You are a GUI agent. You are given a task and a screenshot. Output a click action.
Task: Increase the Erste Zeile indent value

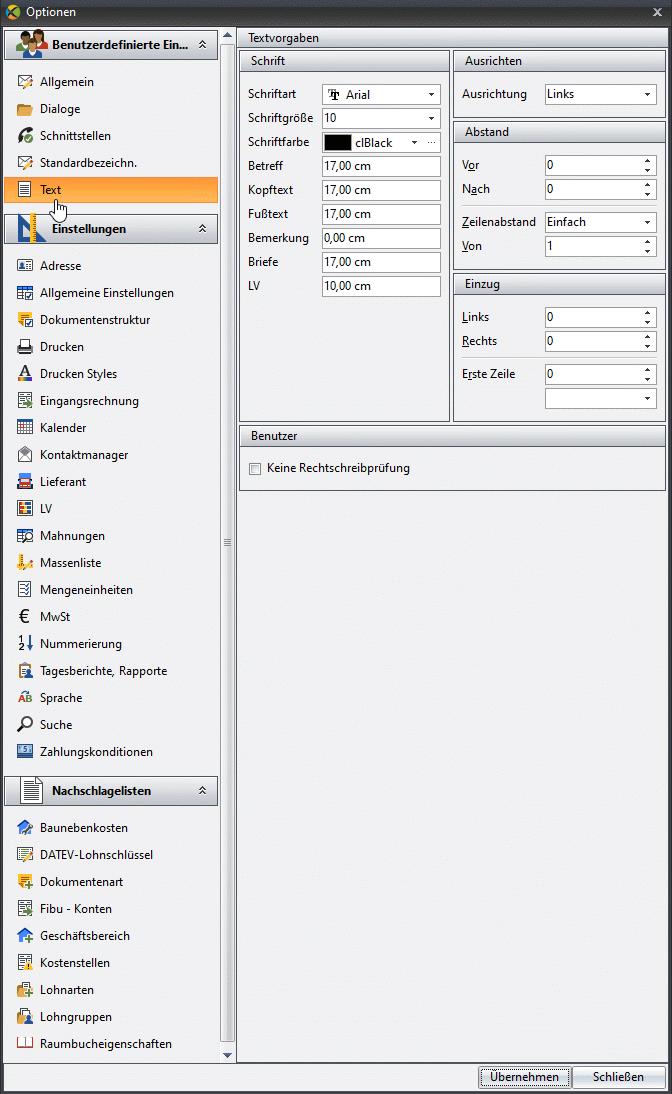(x=648, y=370)
